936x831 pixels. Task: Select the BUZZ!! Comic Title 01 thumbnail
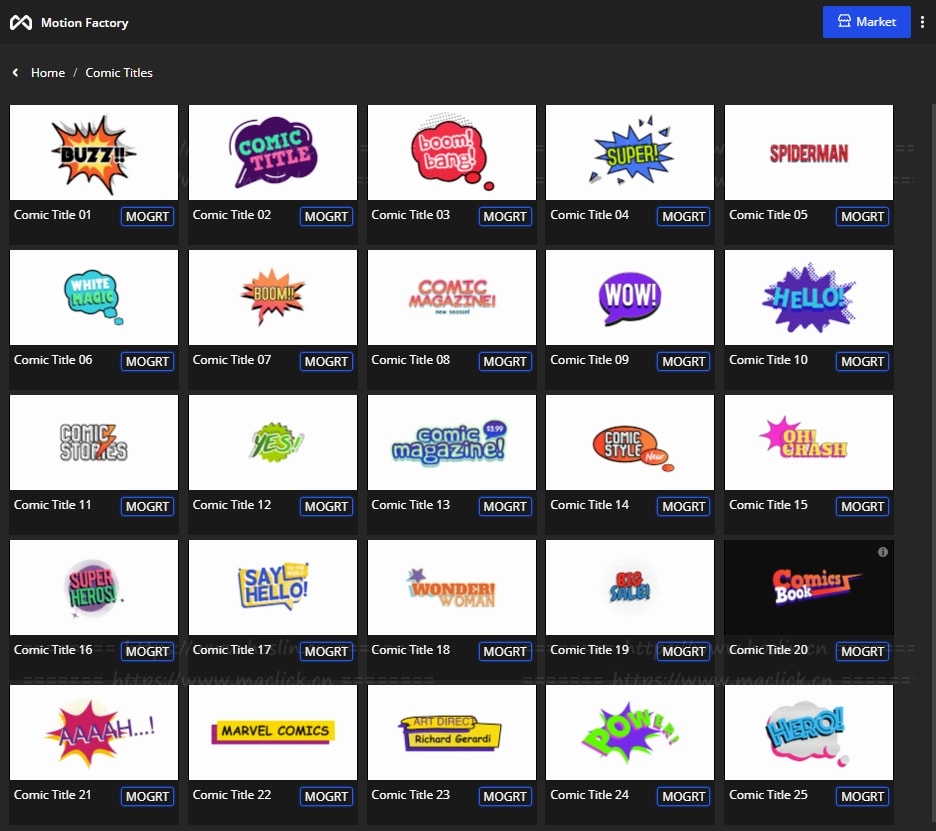(94, 152)
